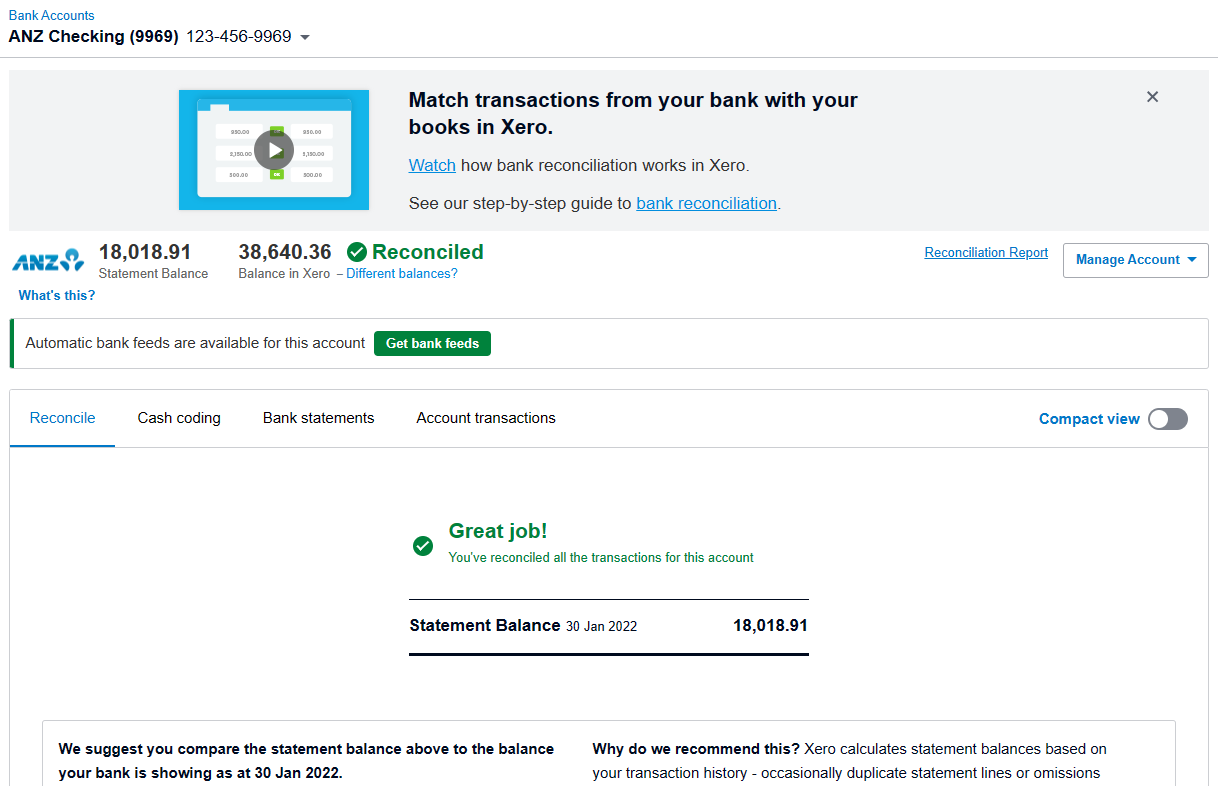
Task: Switch to the Cash coding tab
Action: coord(179,418)
